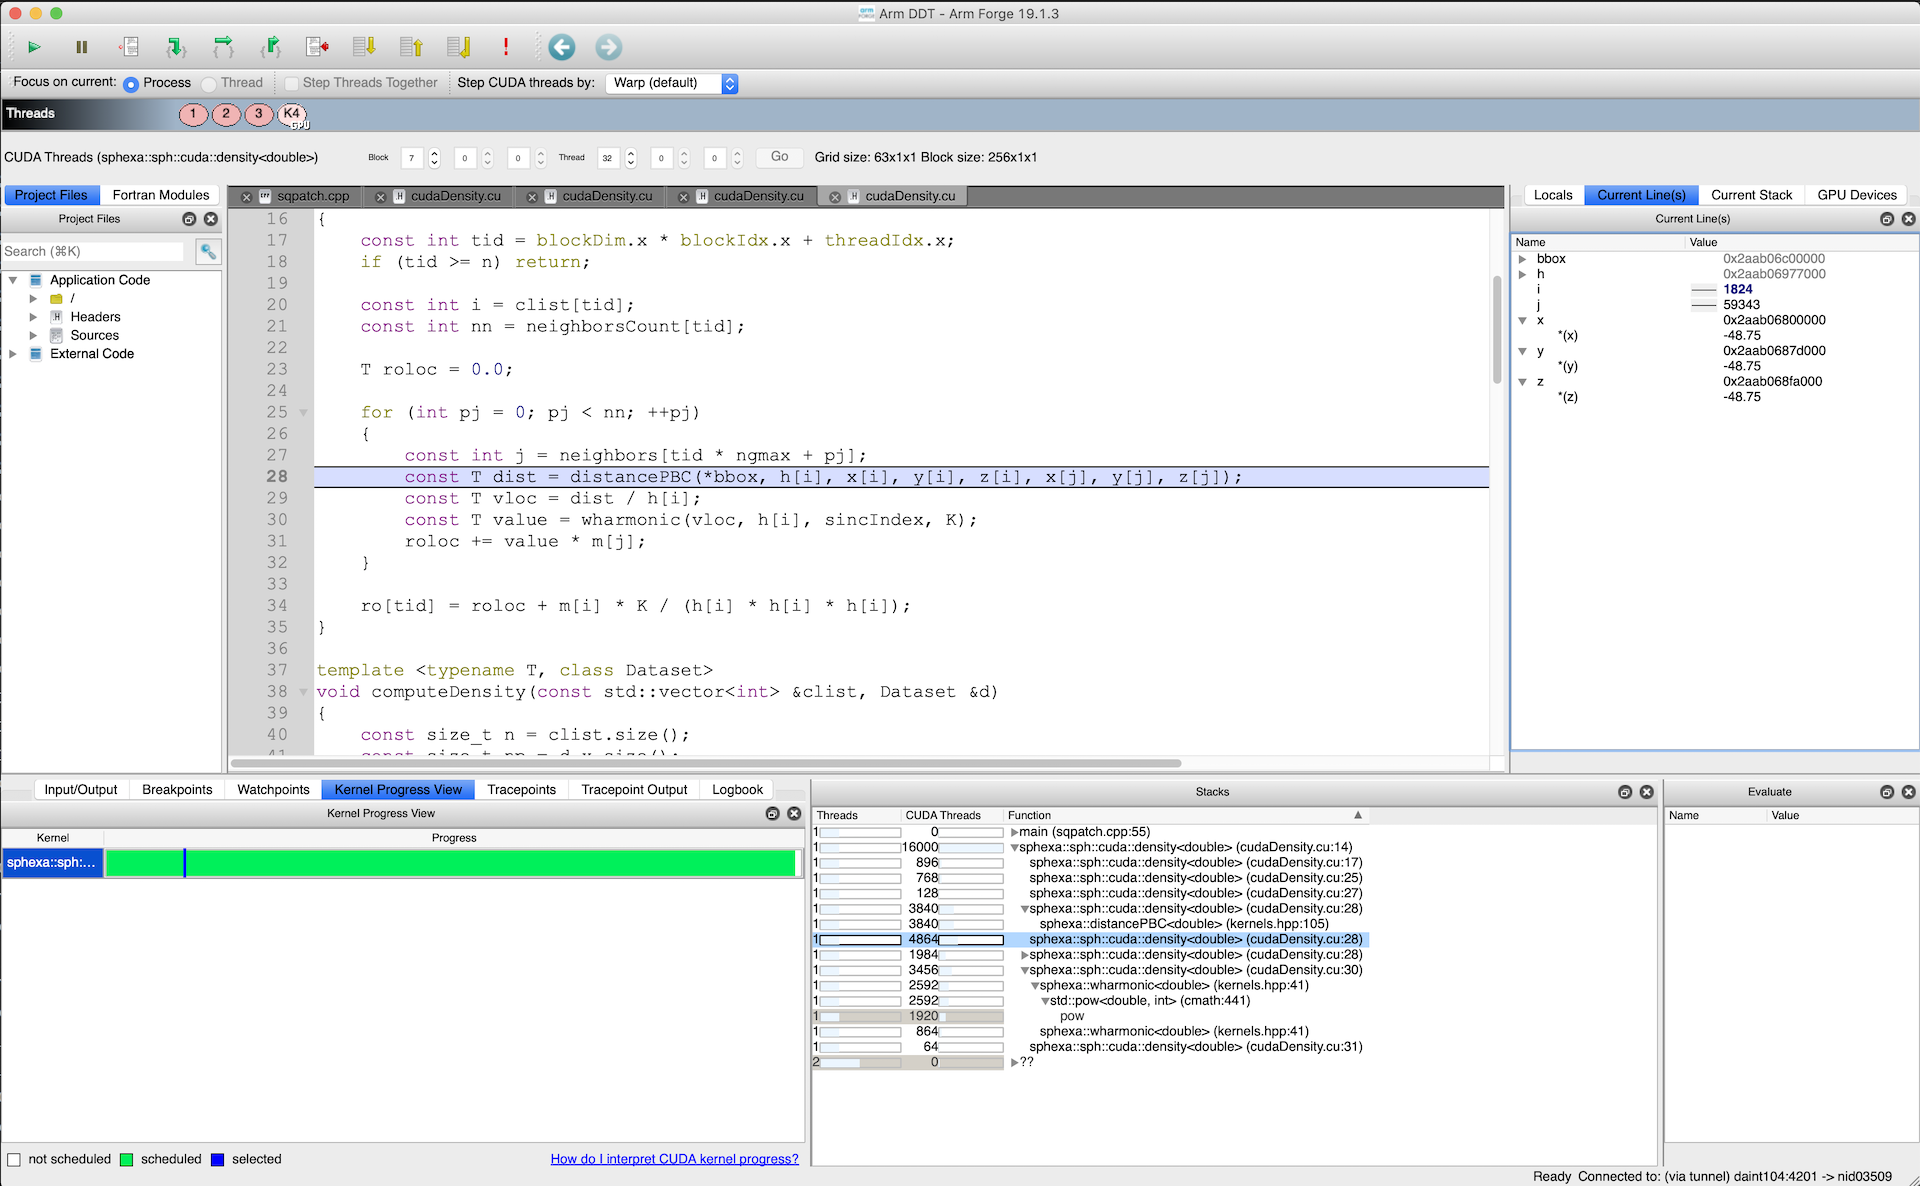Click the Step Out icon
1920x1186 pixels.
271,47
